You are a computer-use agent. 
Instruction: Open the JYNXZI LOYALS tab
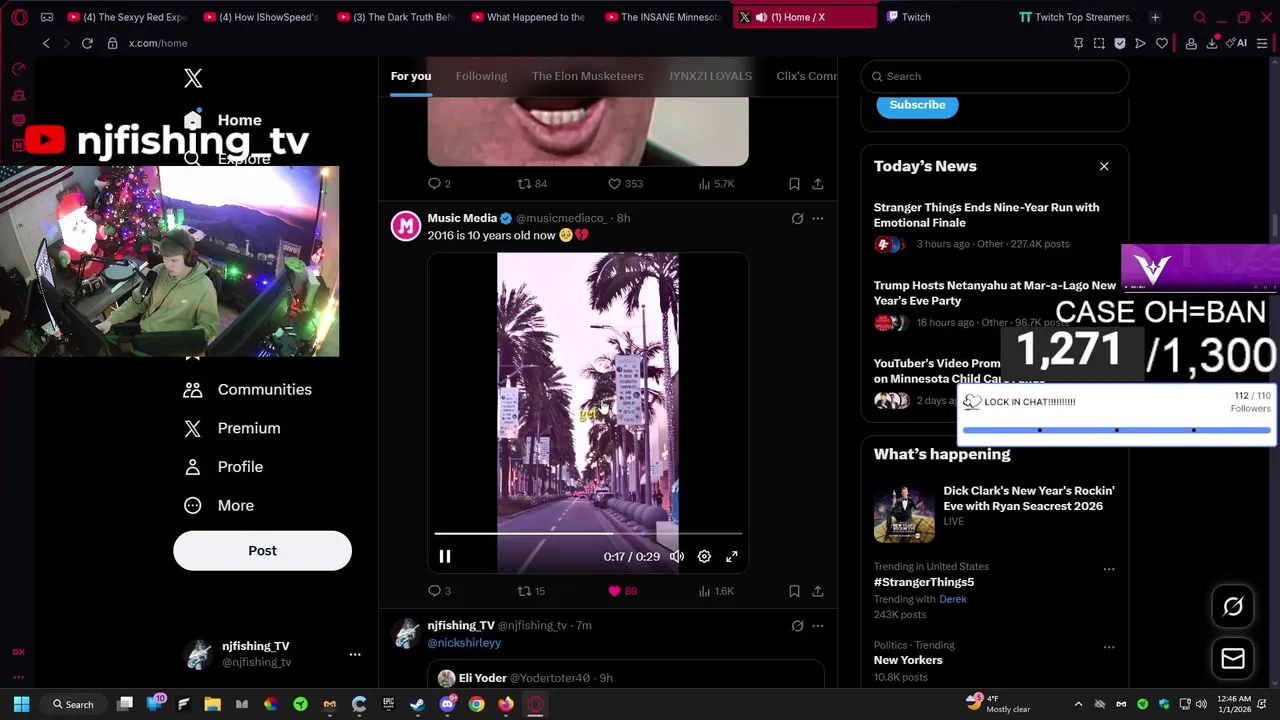[x=710, y=76]
